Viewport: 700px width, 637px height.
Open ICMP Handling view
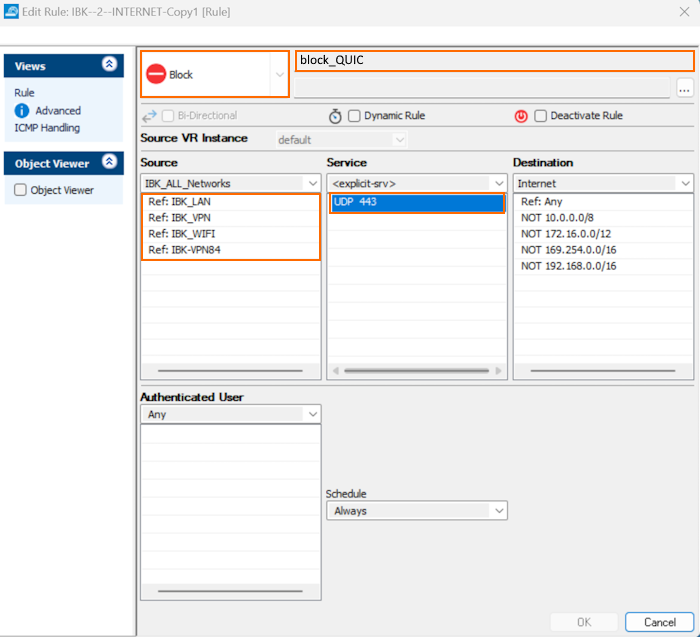[x=47, y=128]
